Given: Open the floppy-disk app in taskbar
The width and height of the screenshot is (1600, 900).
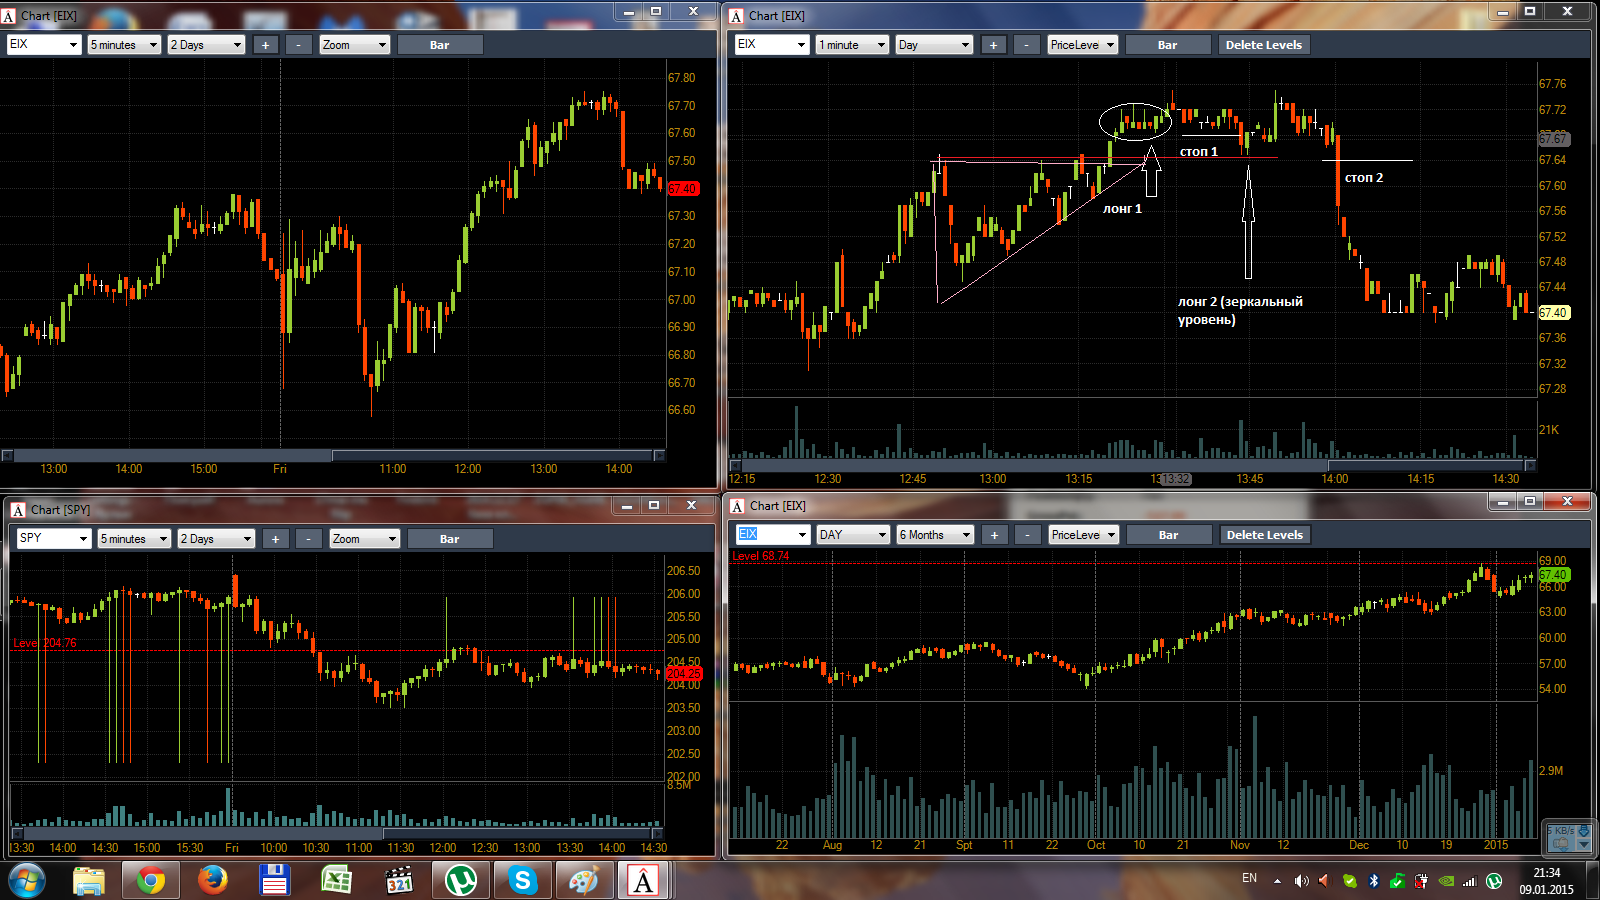Looking at the screenshot, I should pyautogui.click(x=274, y=881).
